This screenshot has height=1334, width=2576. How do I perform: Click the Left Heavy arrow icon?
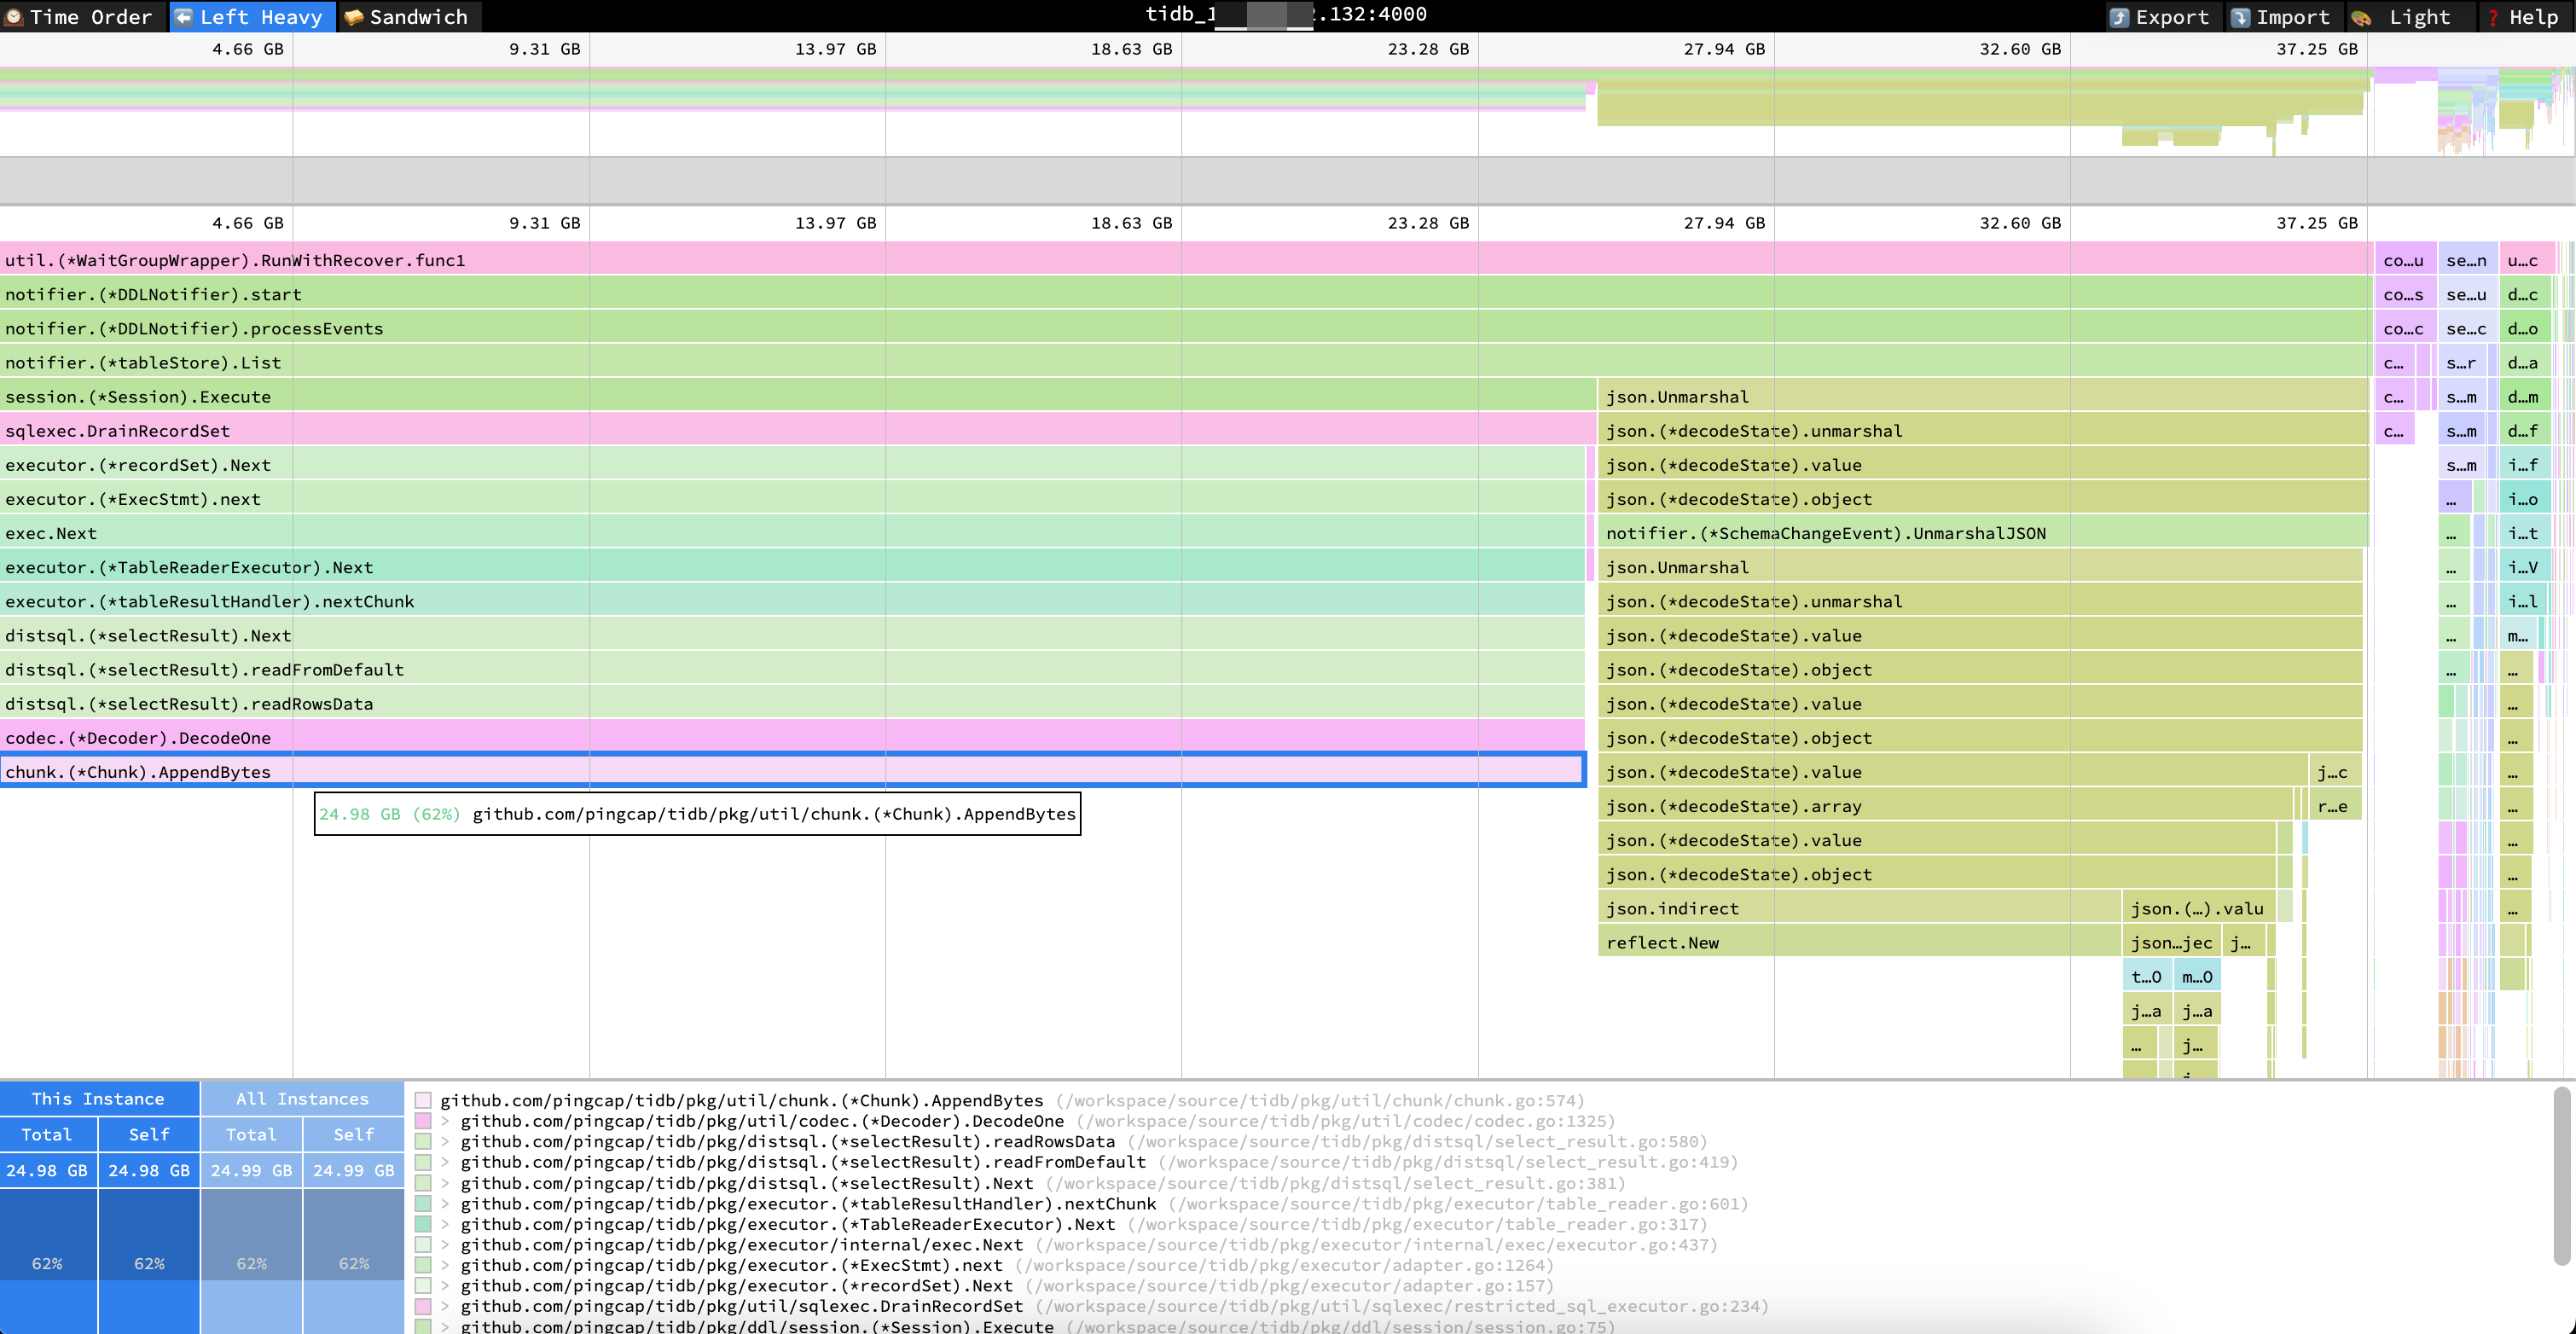click(x=184, y=17)
